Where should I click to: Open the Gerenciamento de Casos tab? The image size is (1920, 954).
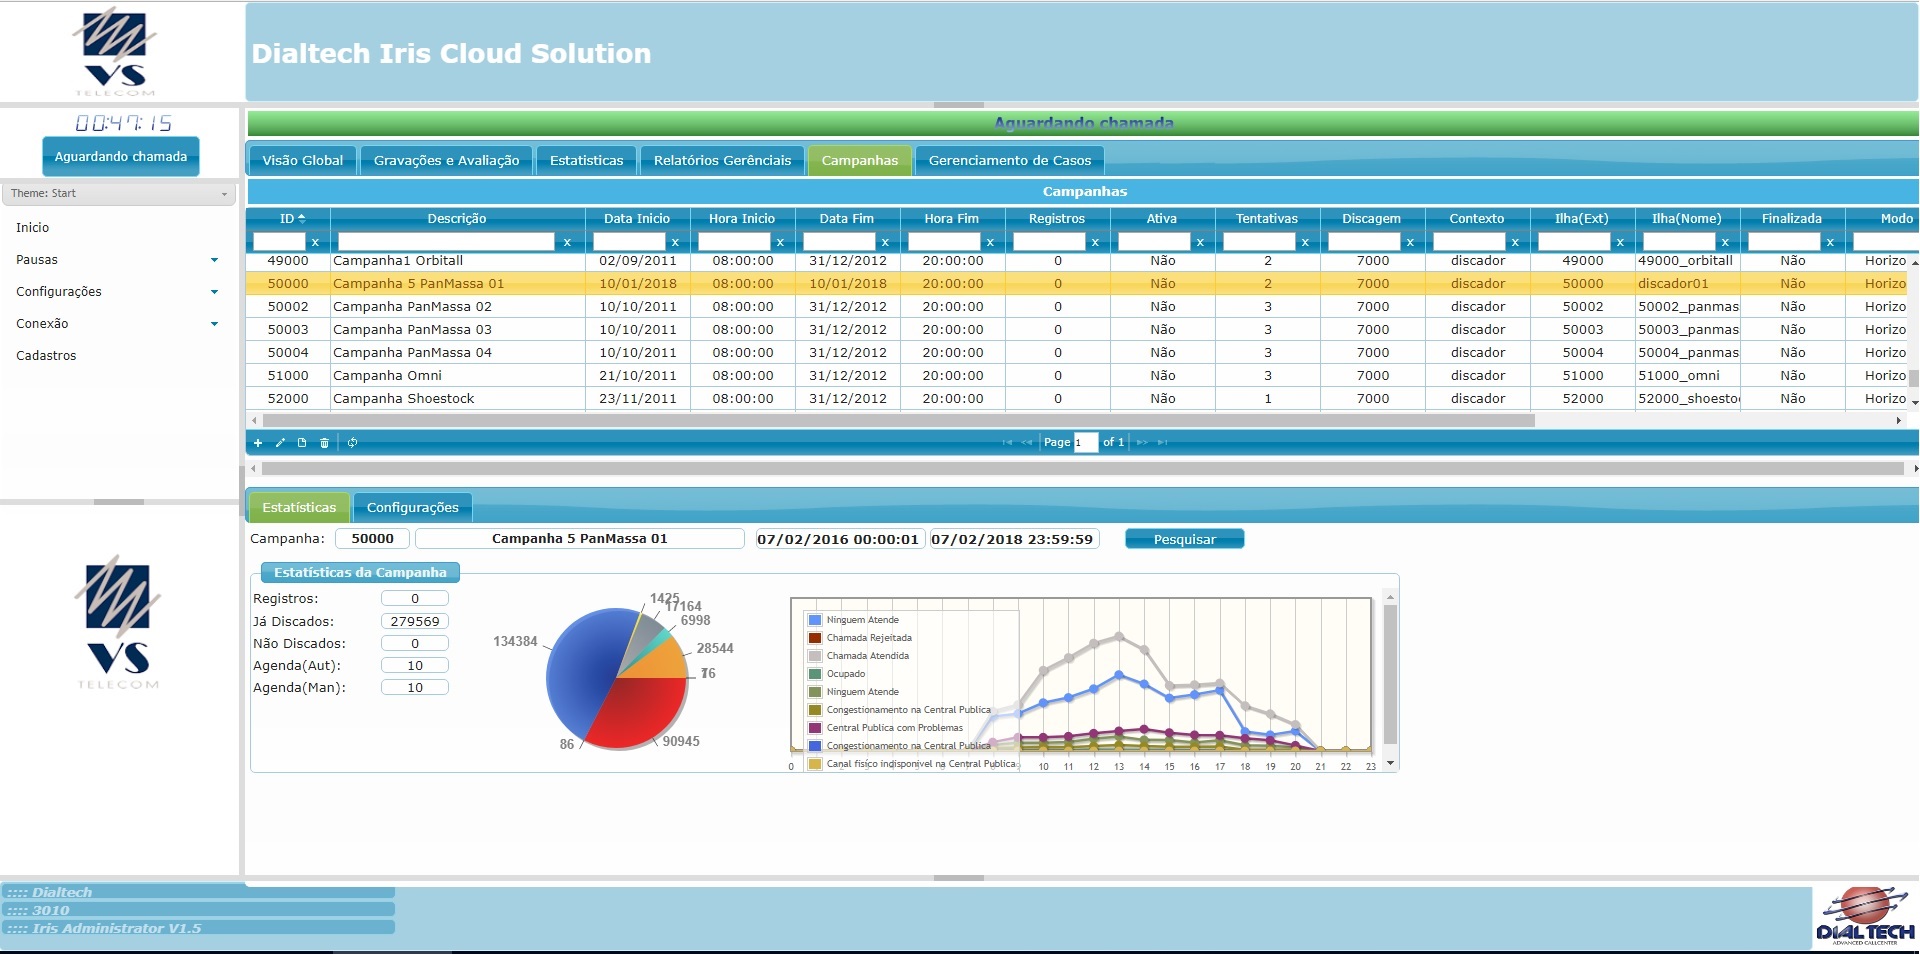(x=1009, y=160)
